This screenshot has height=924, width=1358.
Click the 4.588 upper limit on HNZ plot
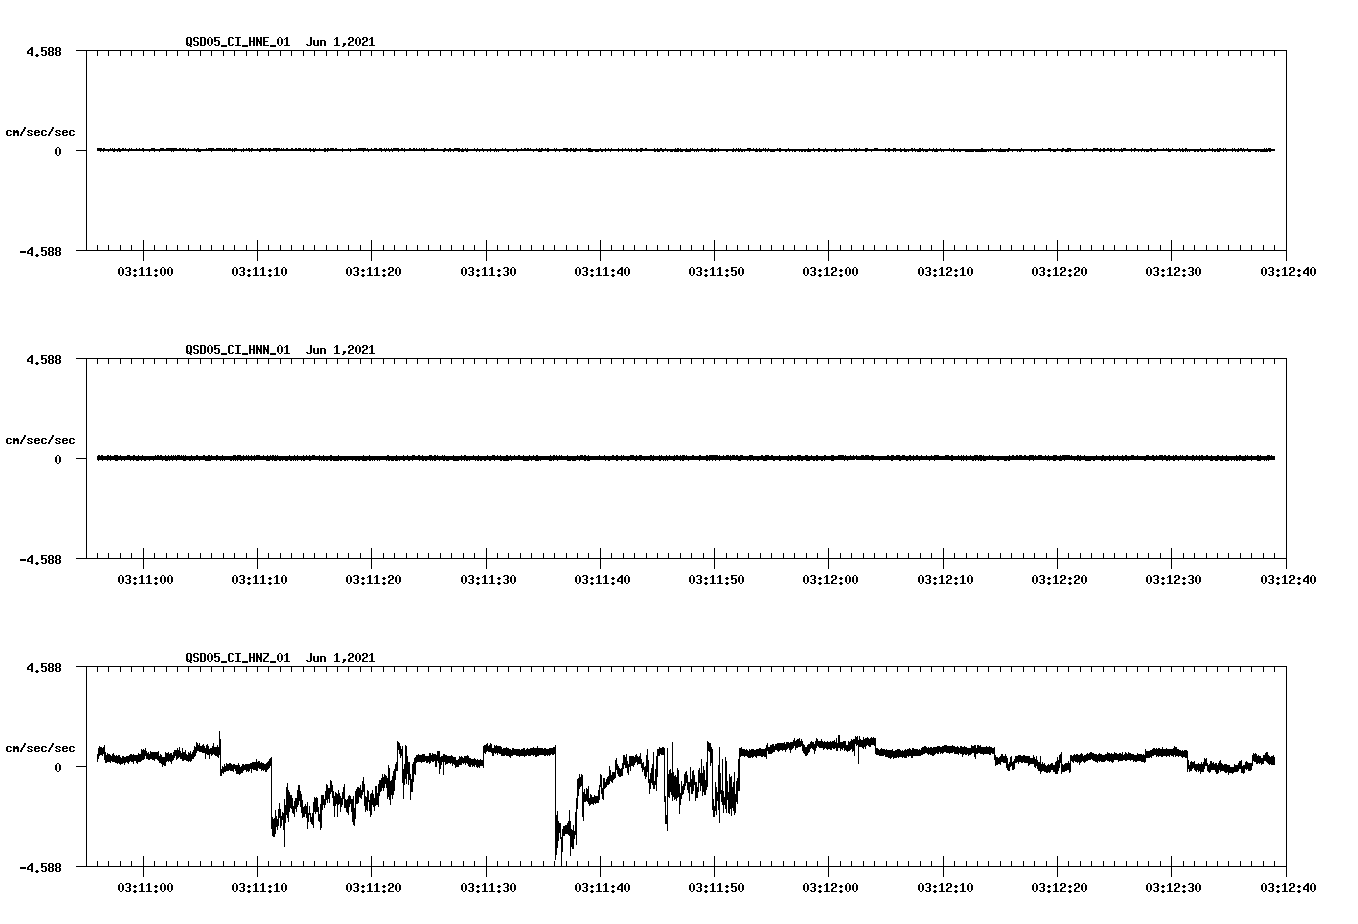pyautogui.click(x=44, y=667)
